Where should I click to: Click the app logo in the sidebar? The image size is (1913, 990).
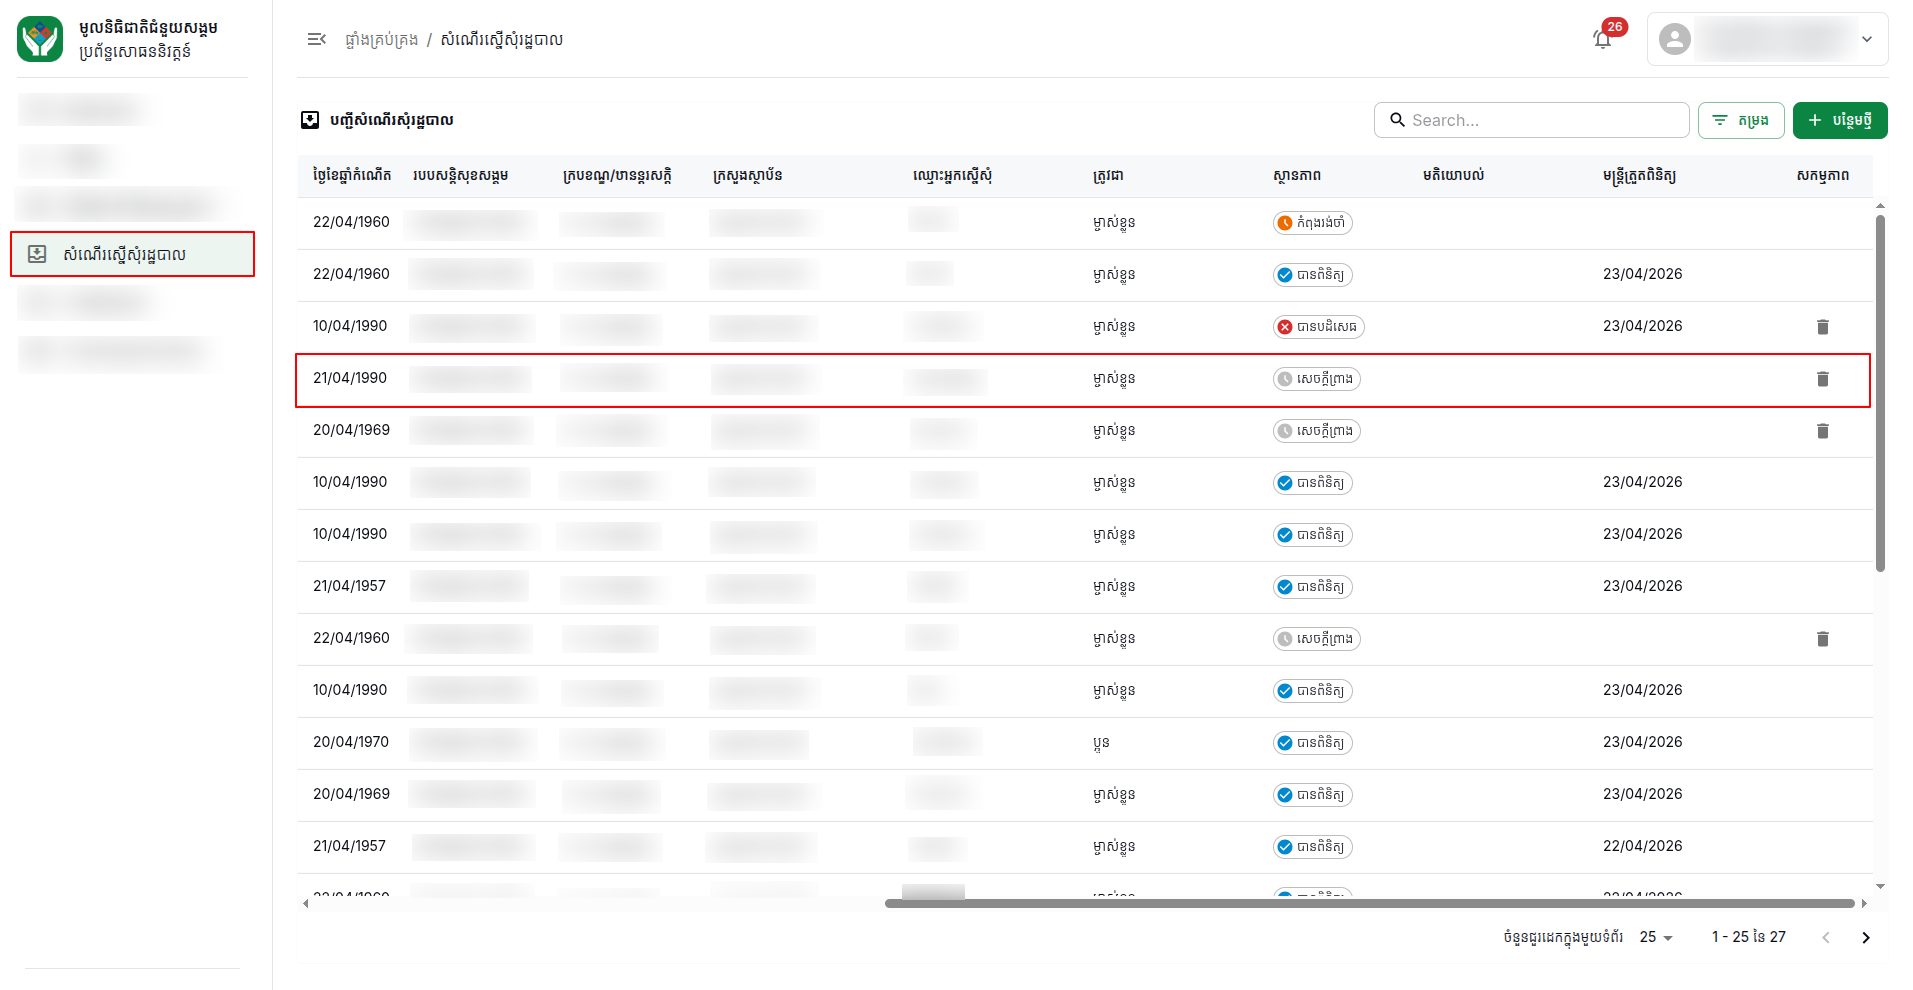pyautogui.click(x=40, y=39)
